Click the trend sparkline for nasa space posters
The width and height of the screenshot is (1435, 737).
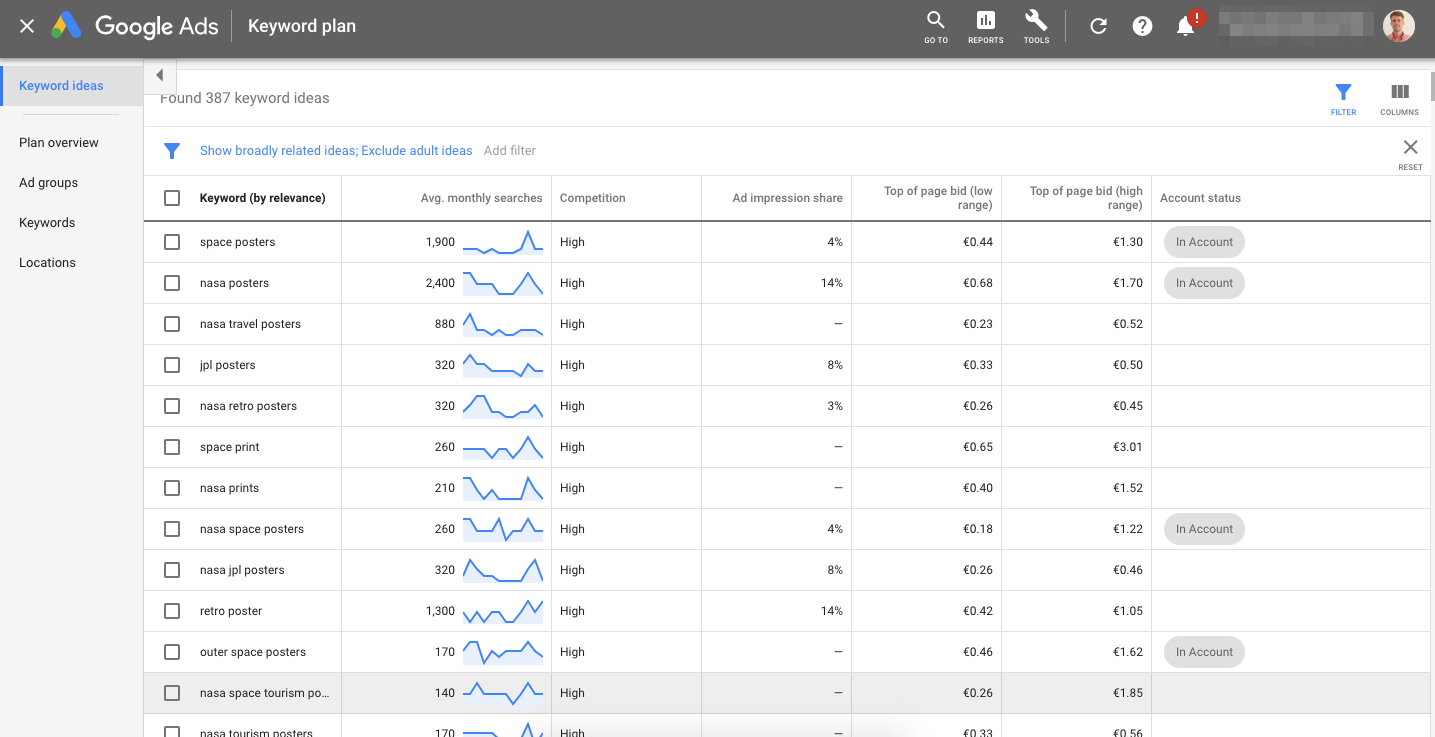pos(503,529)
